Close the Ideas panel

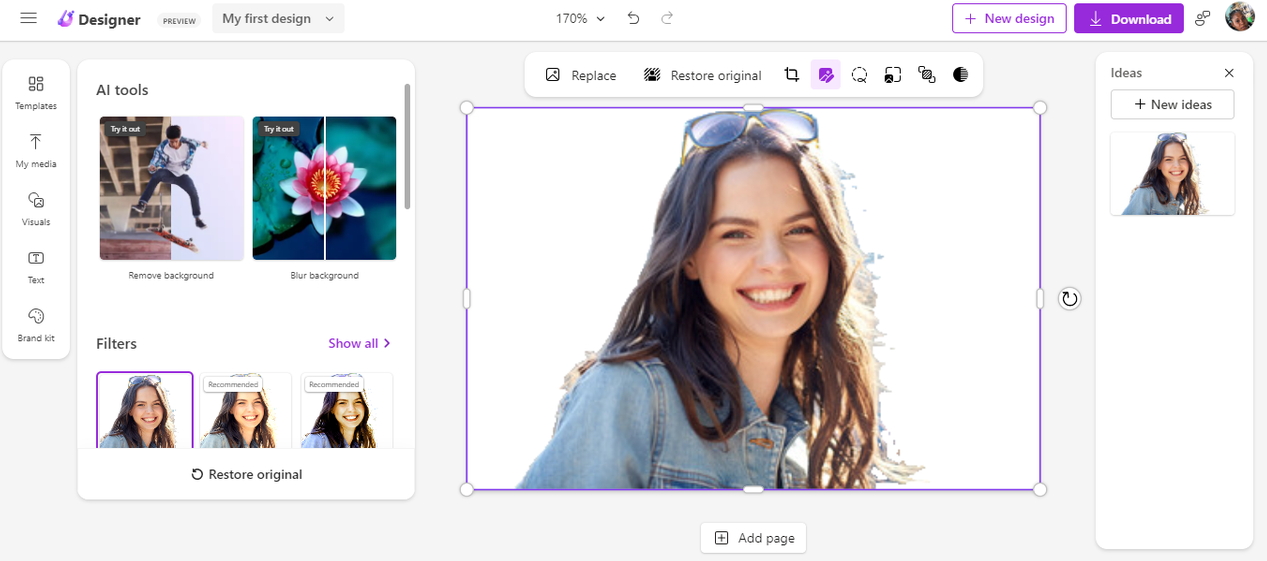pos(1229,73)
